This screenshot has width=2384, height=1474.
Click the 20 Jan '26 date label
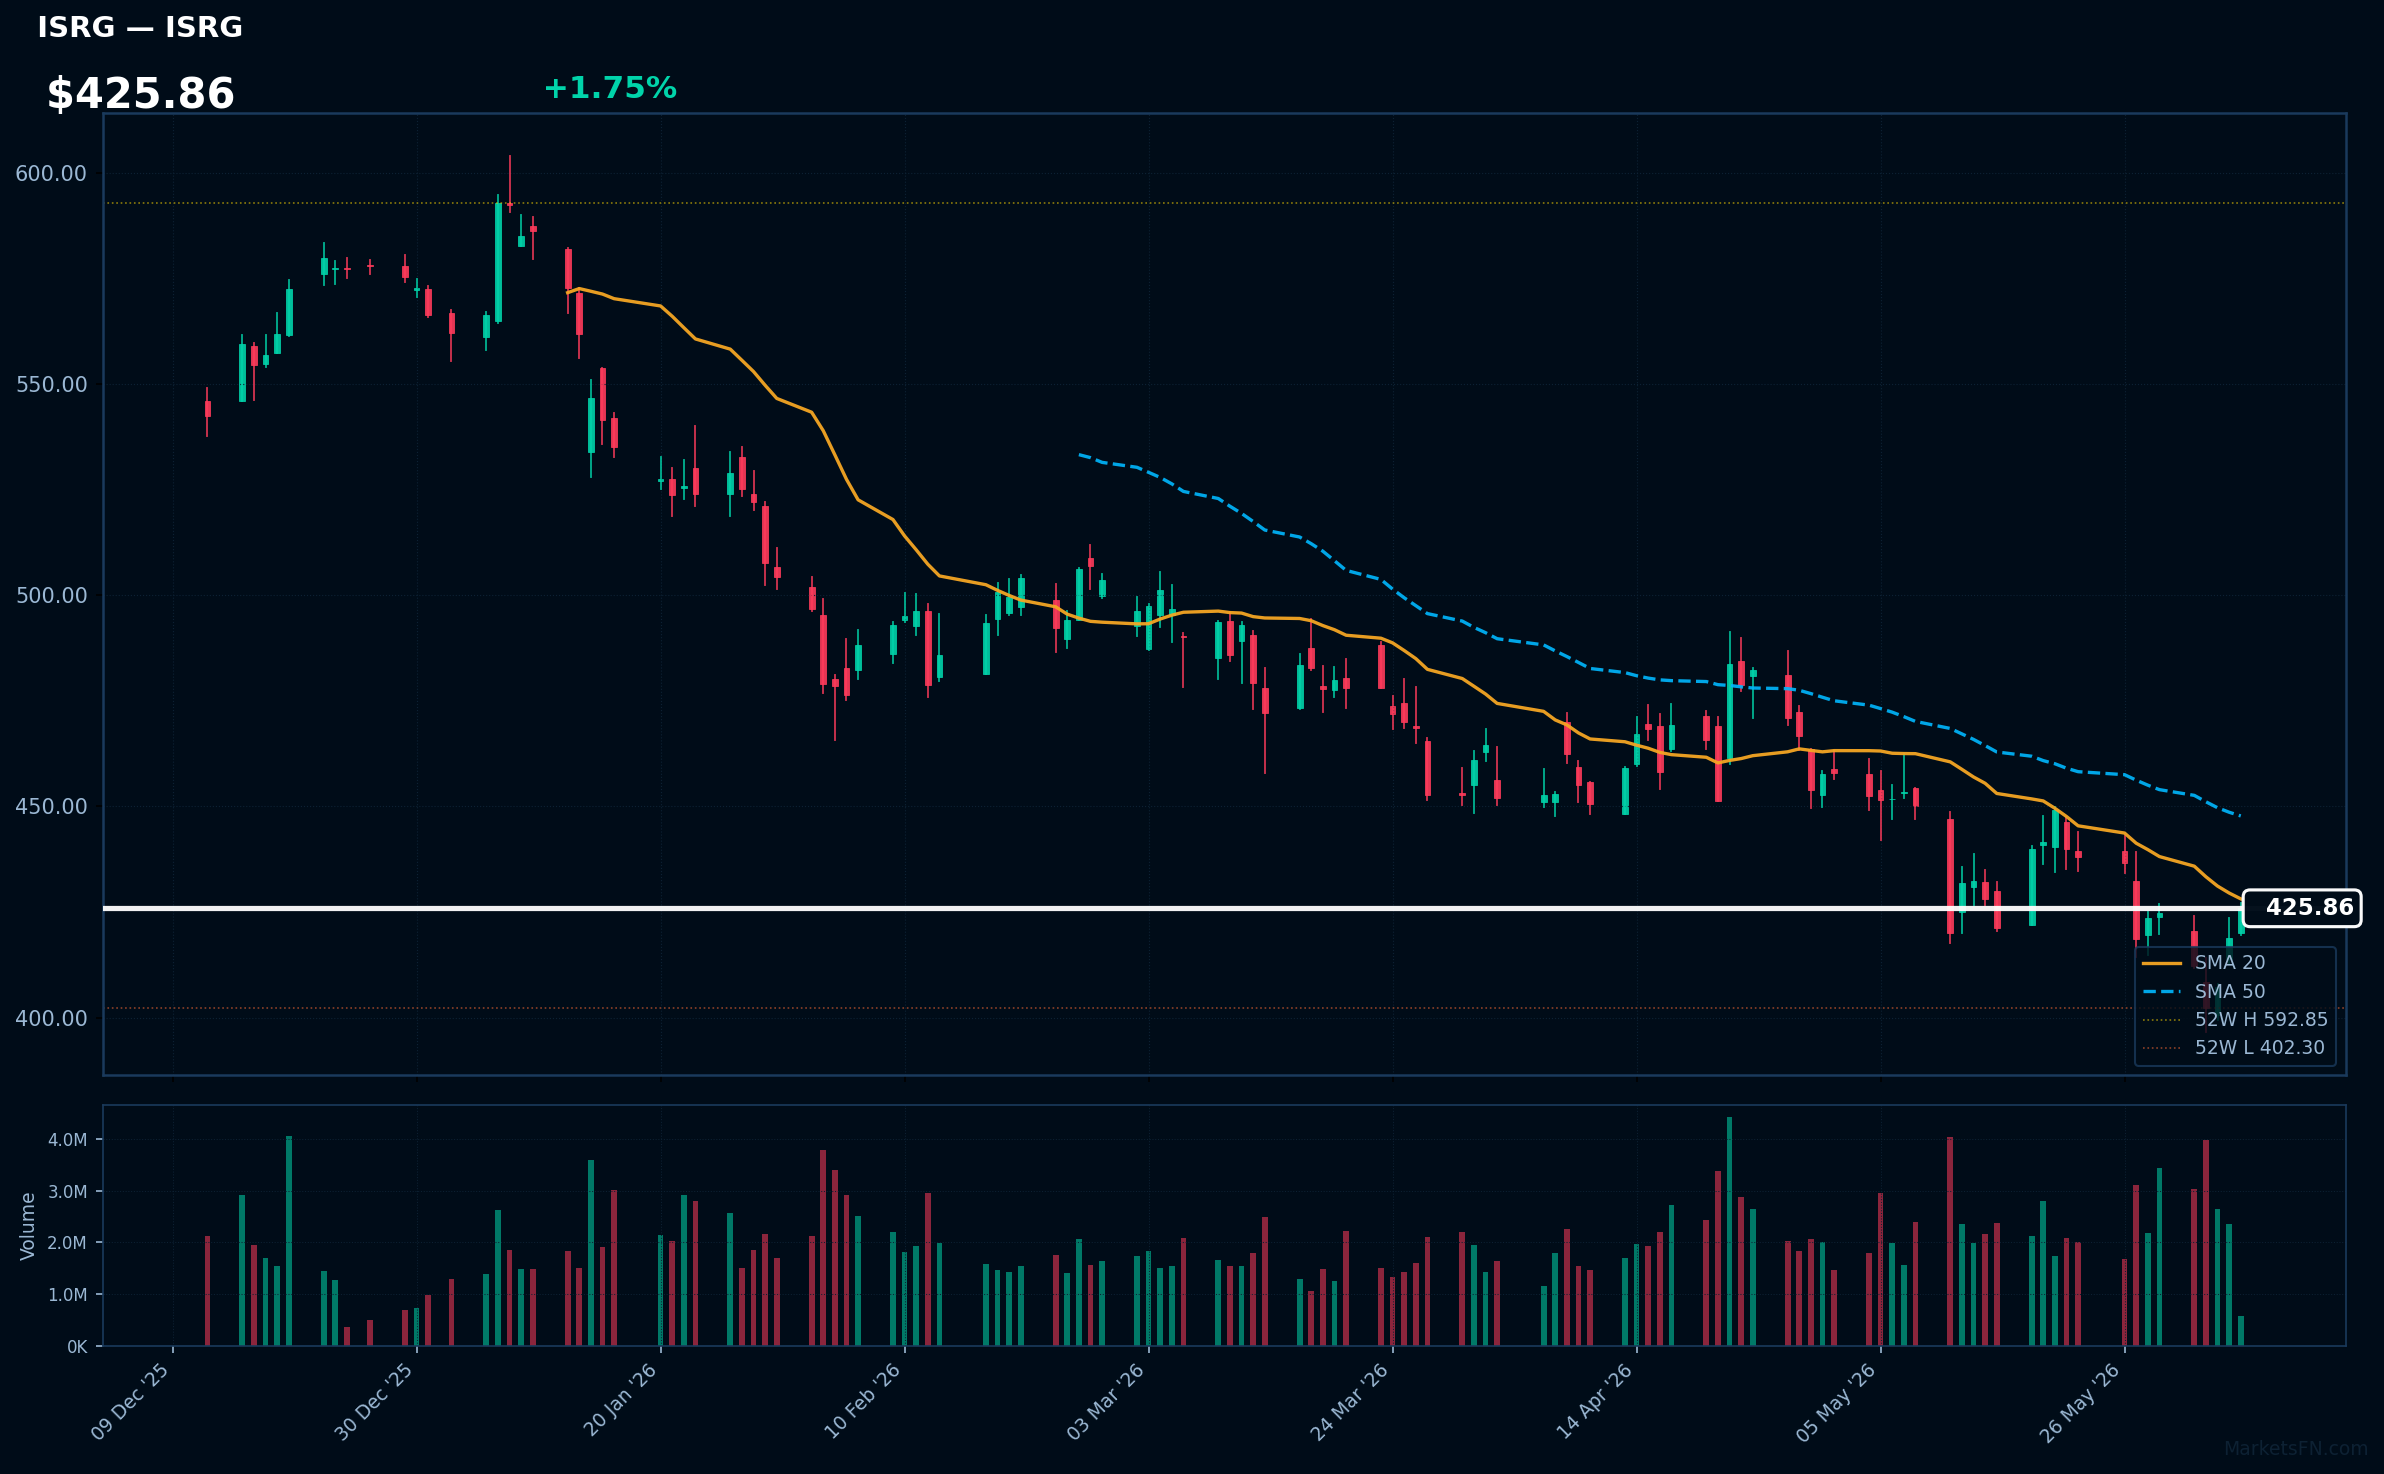tap(620, 1400)
